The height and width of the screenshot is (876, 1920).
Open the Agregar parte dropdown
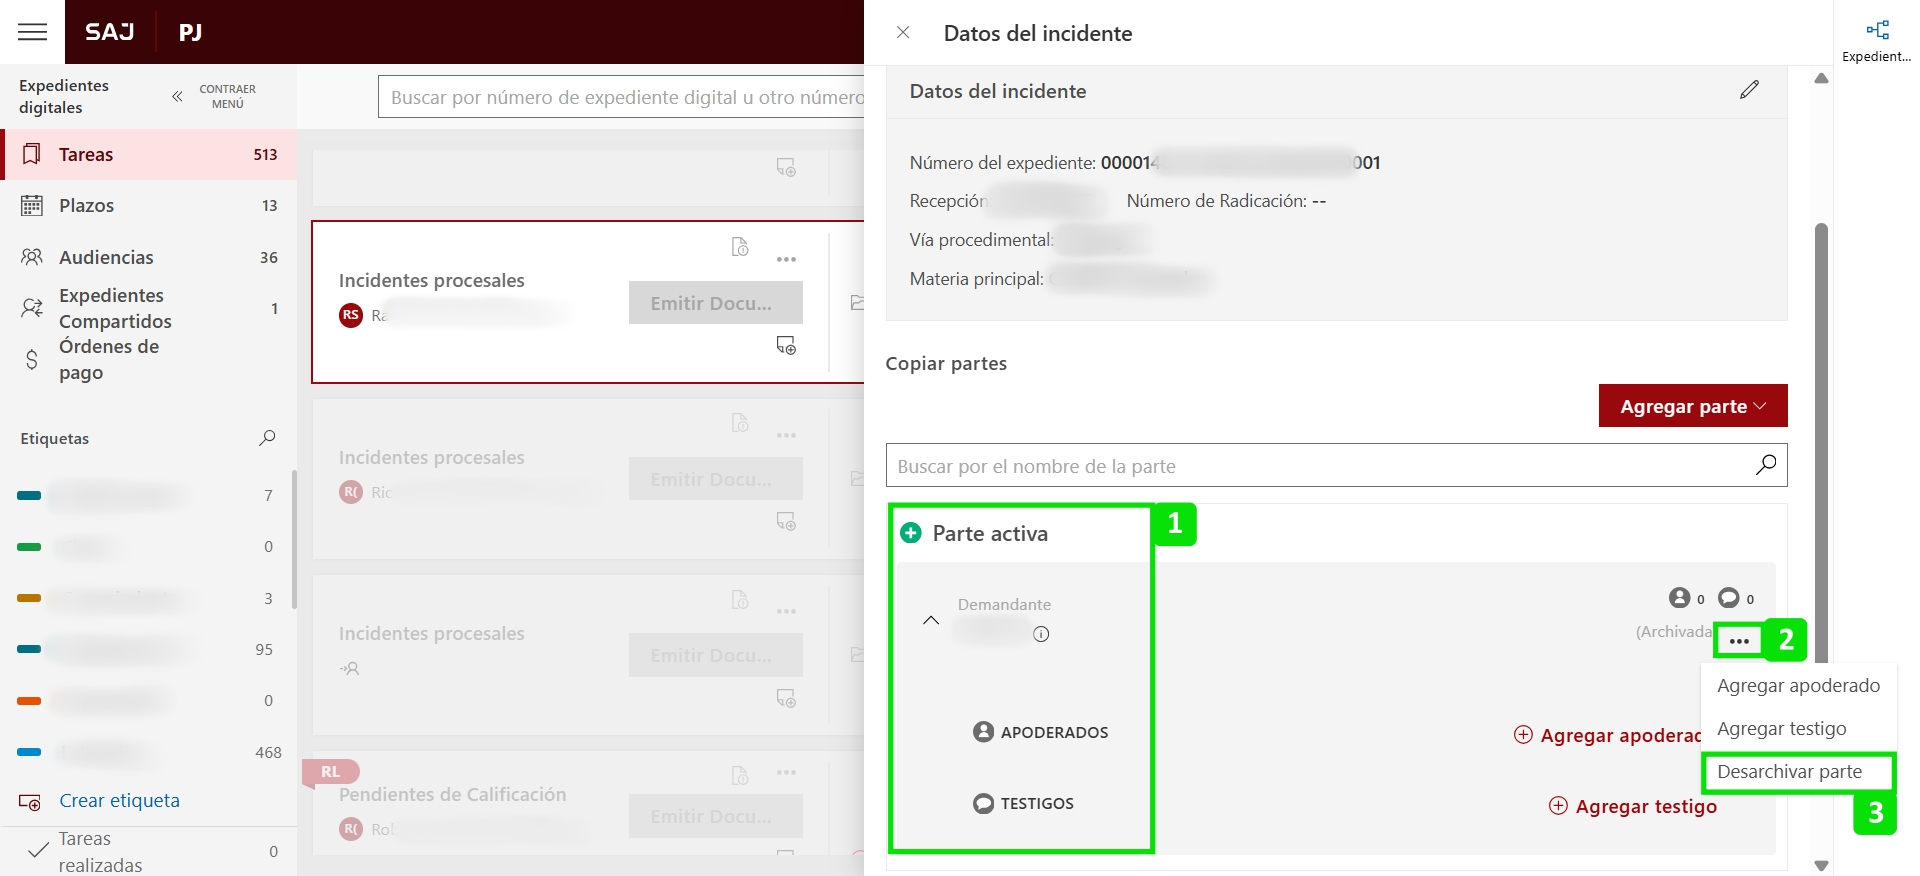(1692, 406)
